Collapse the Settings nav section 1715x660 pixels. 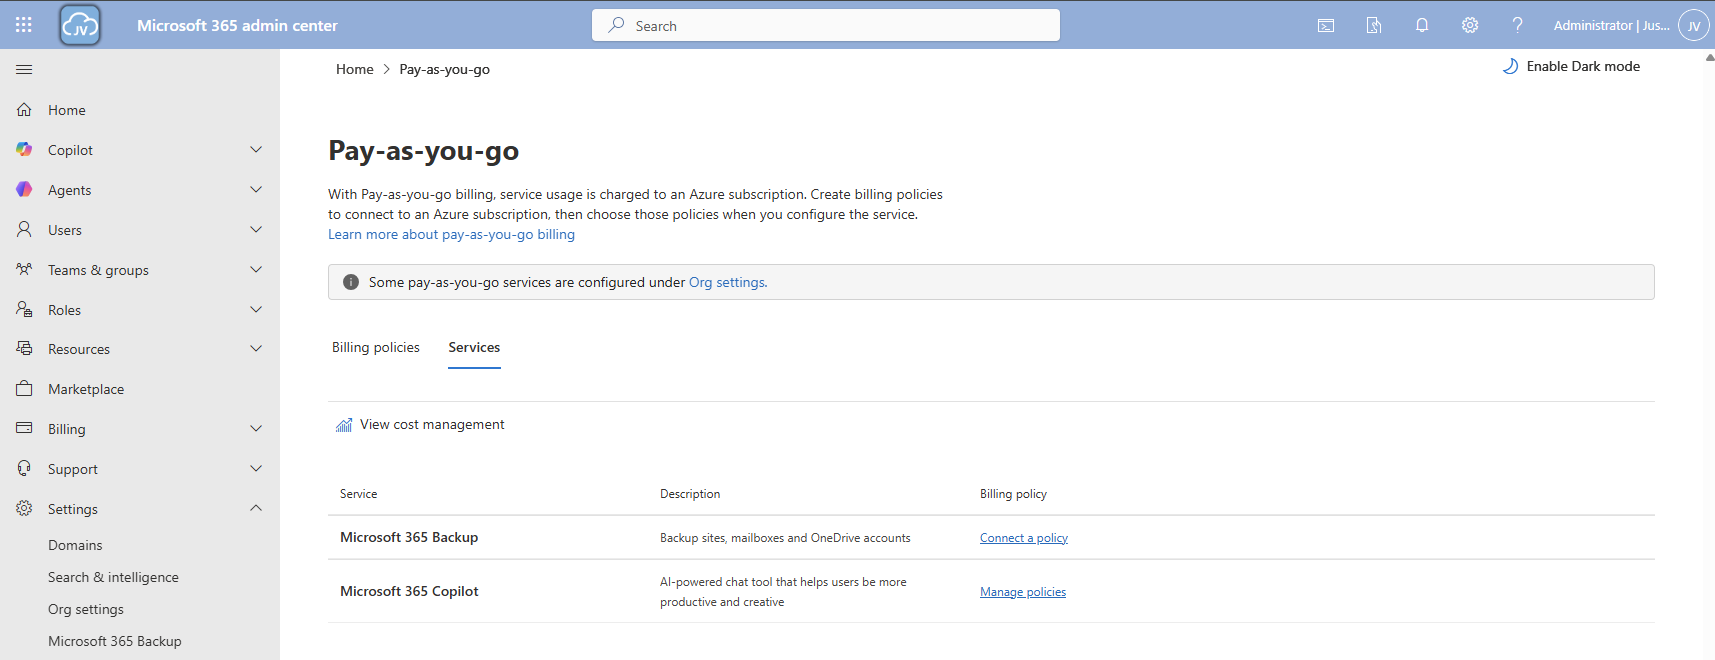[x=256, y=509]
